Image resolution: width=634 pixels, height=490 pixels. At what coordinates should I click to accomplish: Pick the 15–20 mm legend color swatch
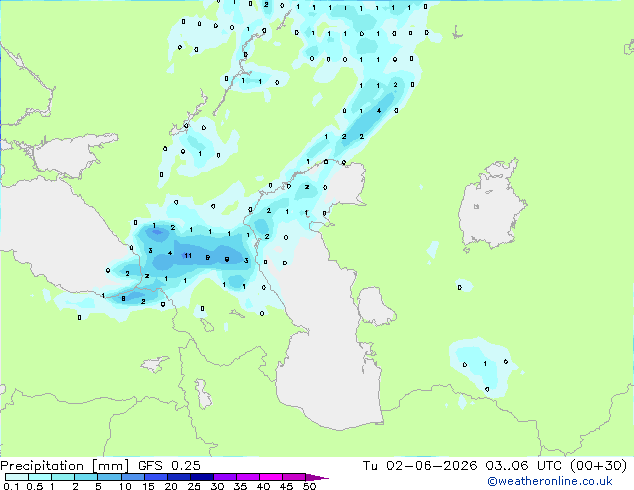(x=155, y=477)
